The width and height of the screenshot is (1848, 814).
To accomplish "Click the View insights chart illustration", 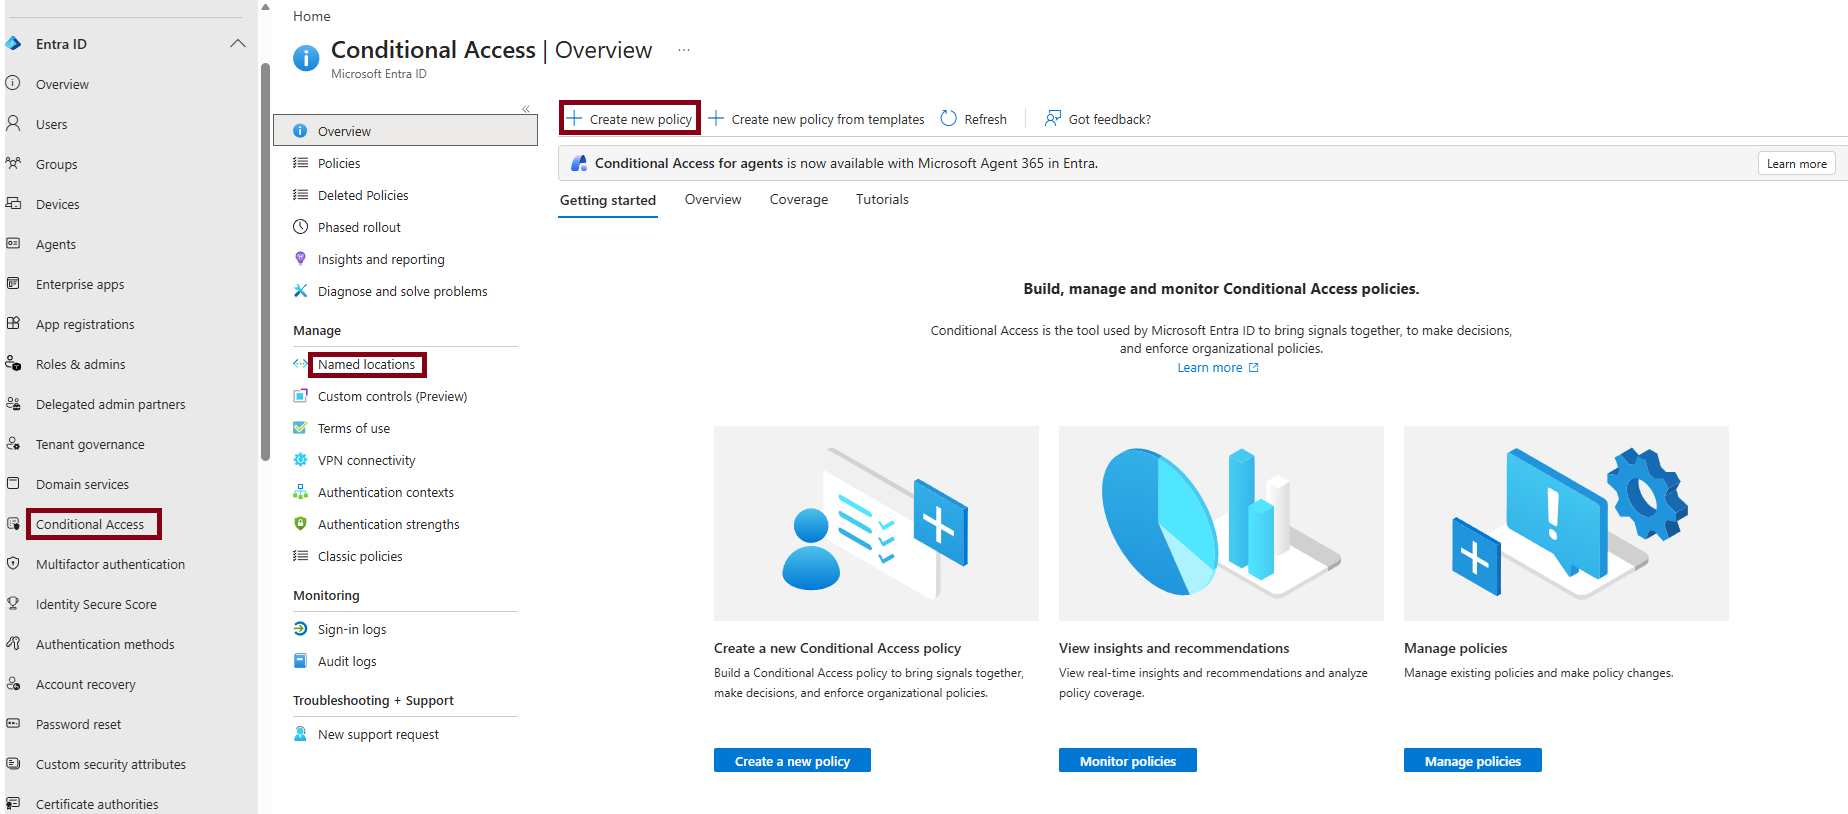I will pos(1221,523).
